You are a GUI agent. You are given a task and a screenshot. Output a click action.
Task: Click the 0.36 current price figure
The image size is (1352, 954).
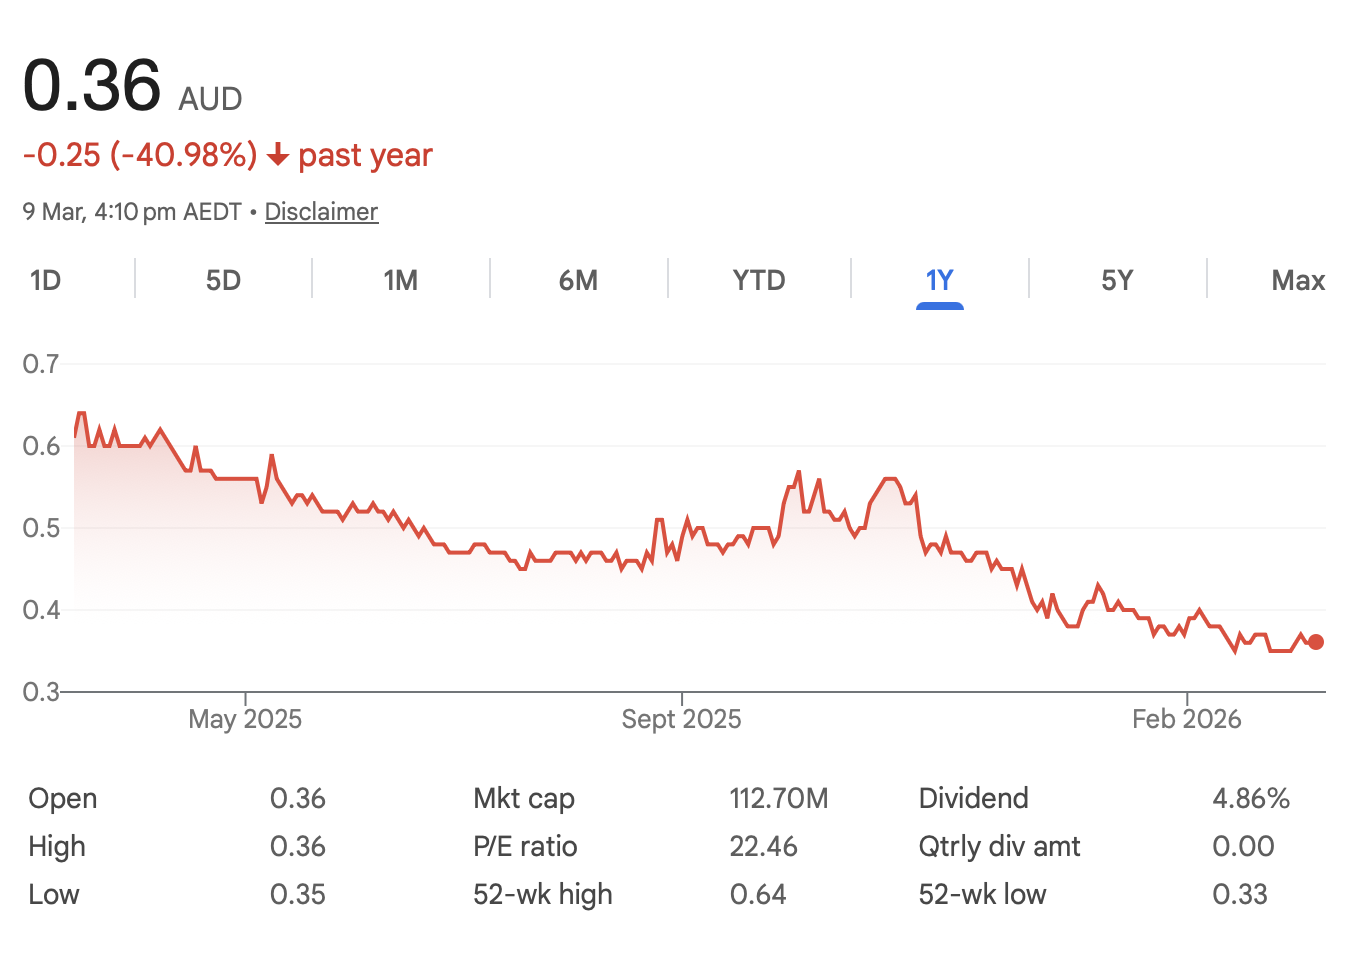(92, 85)
